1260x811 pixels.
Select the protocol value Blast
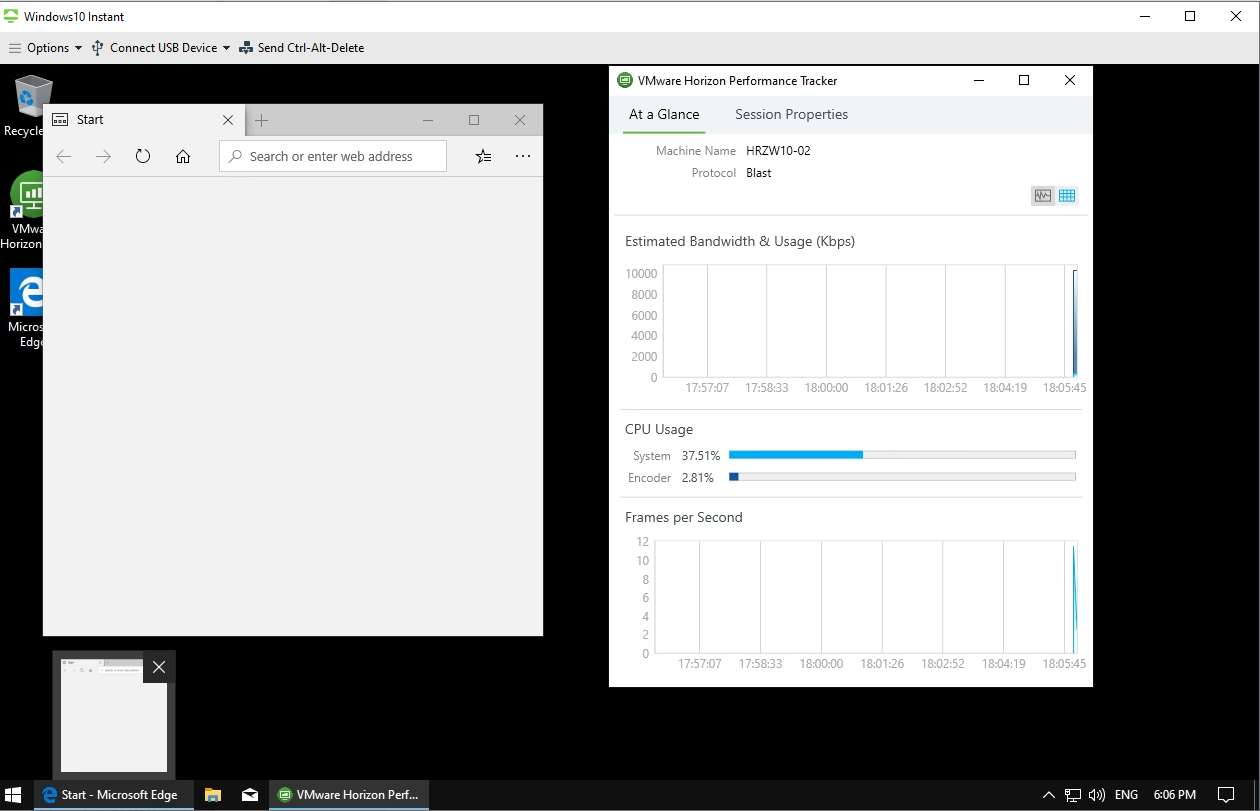[x=759, y=173]
